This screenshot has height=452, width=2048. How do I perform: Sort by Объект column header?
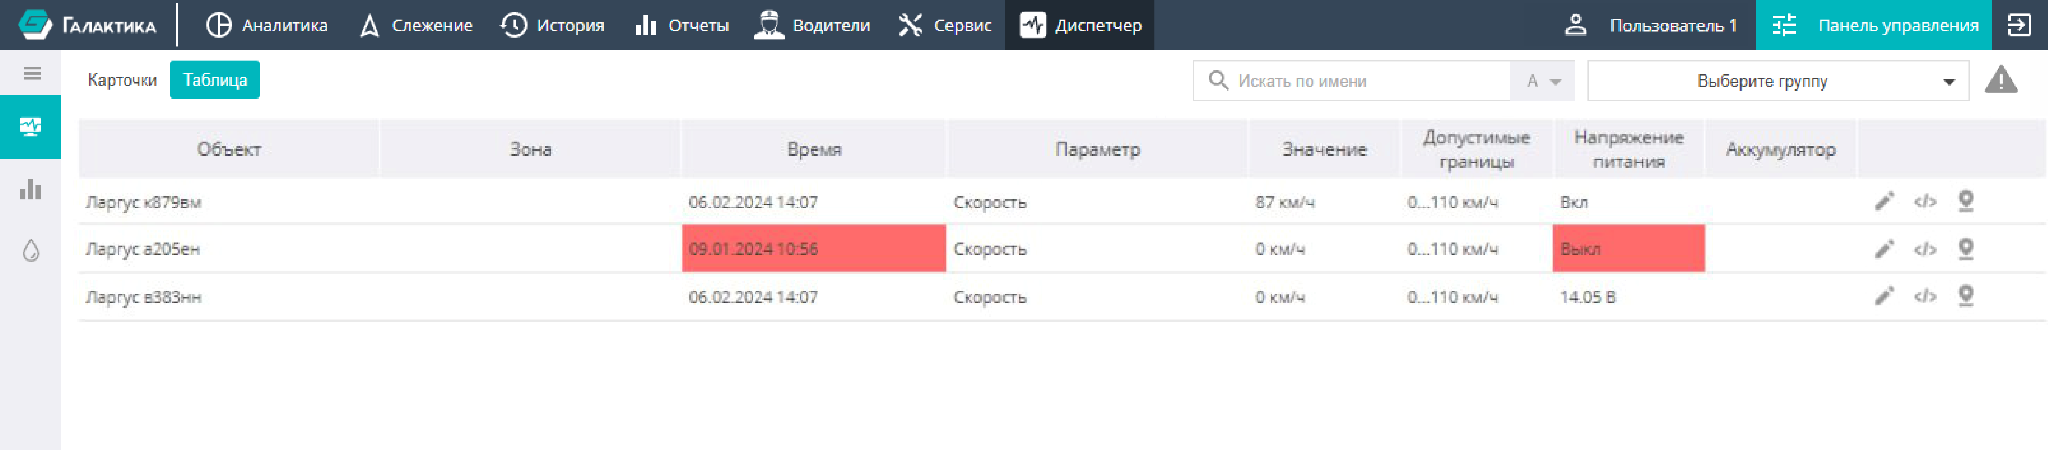[229, 149]
